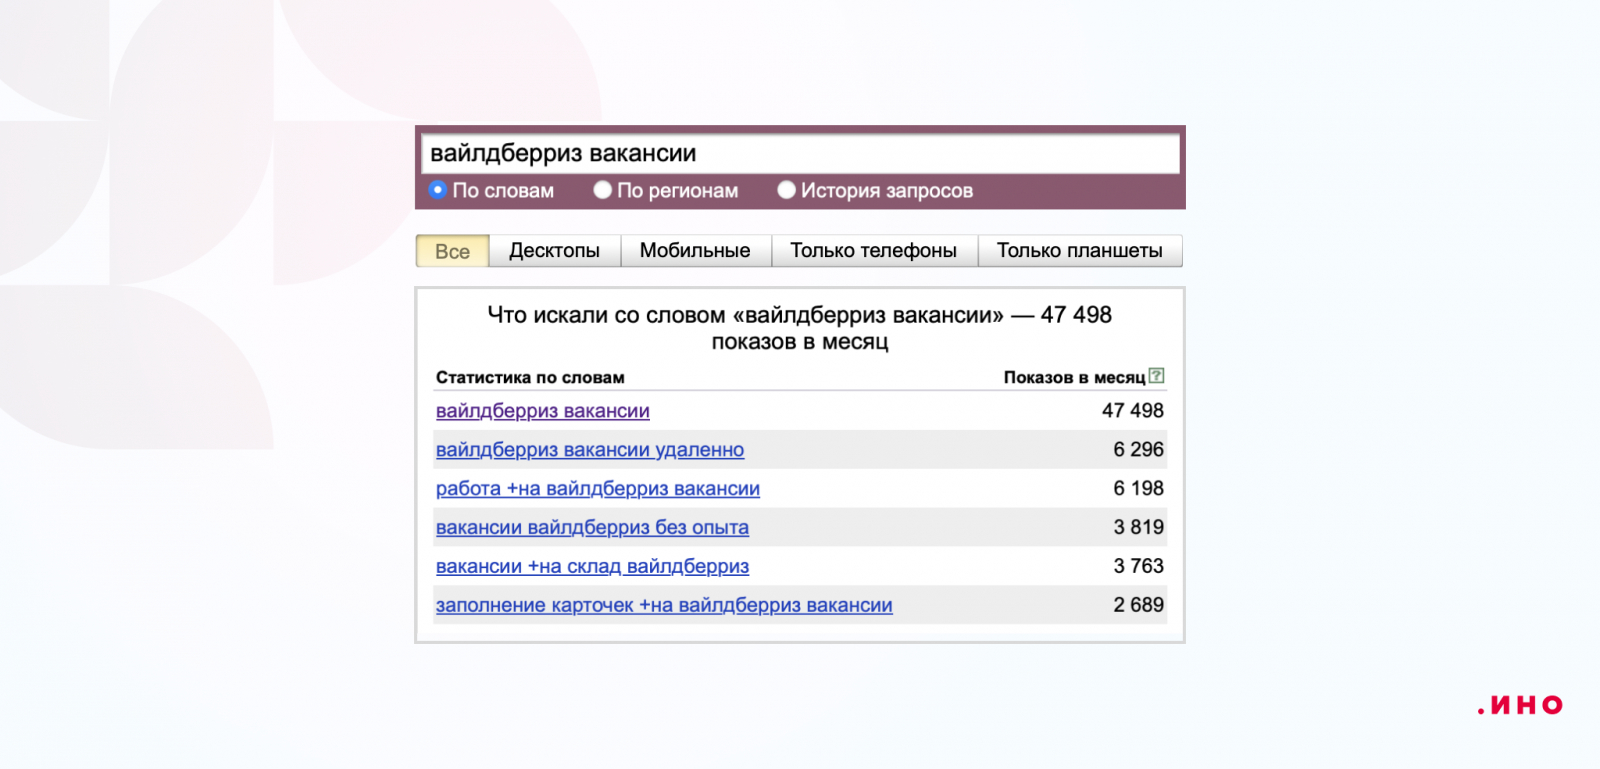Click the value 3 763
Screen dimensions: 1600x769
pyautogui.click(x=1139, y=567)
